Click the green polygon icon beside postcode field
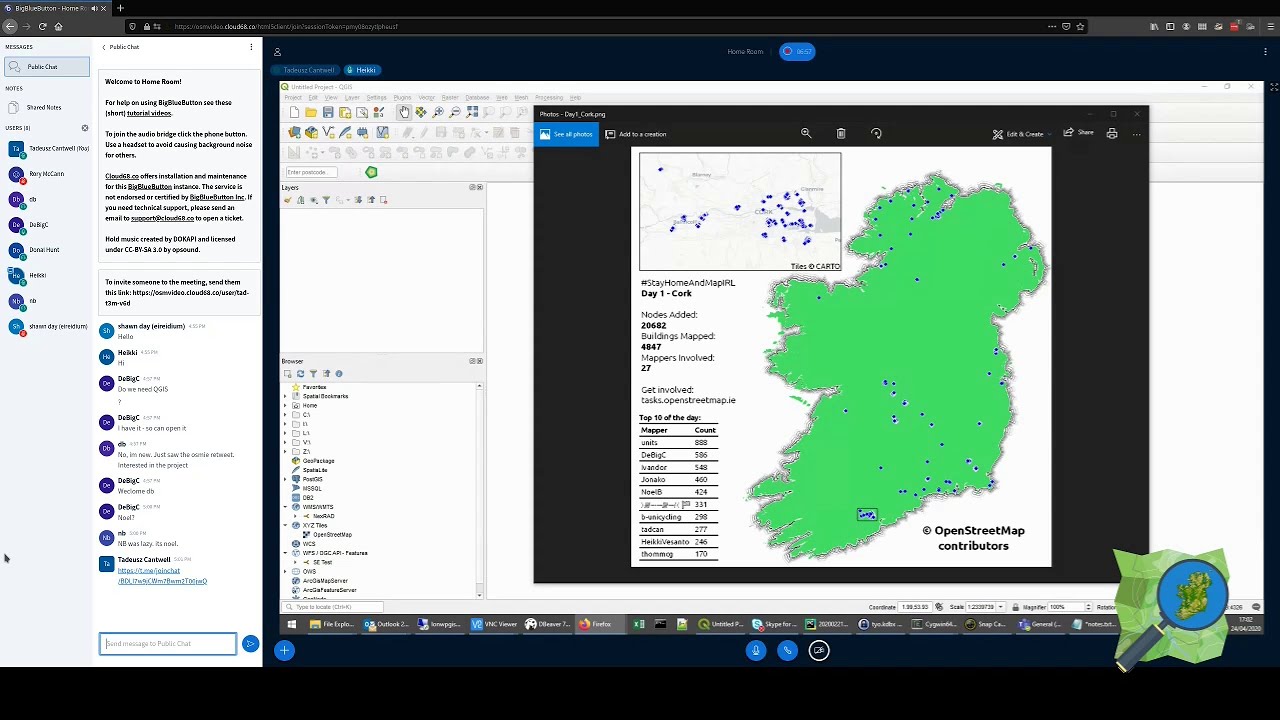Image resolution: width=1280 pixels, height=720 pixels. [371, 172]
